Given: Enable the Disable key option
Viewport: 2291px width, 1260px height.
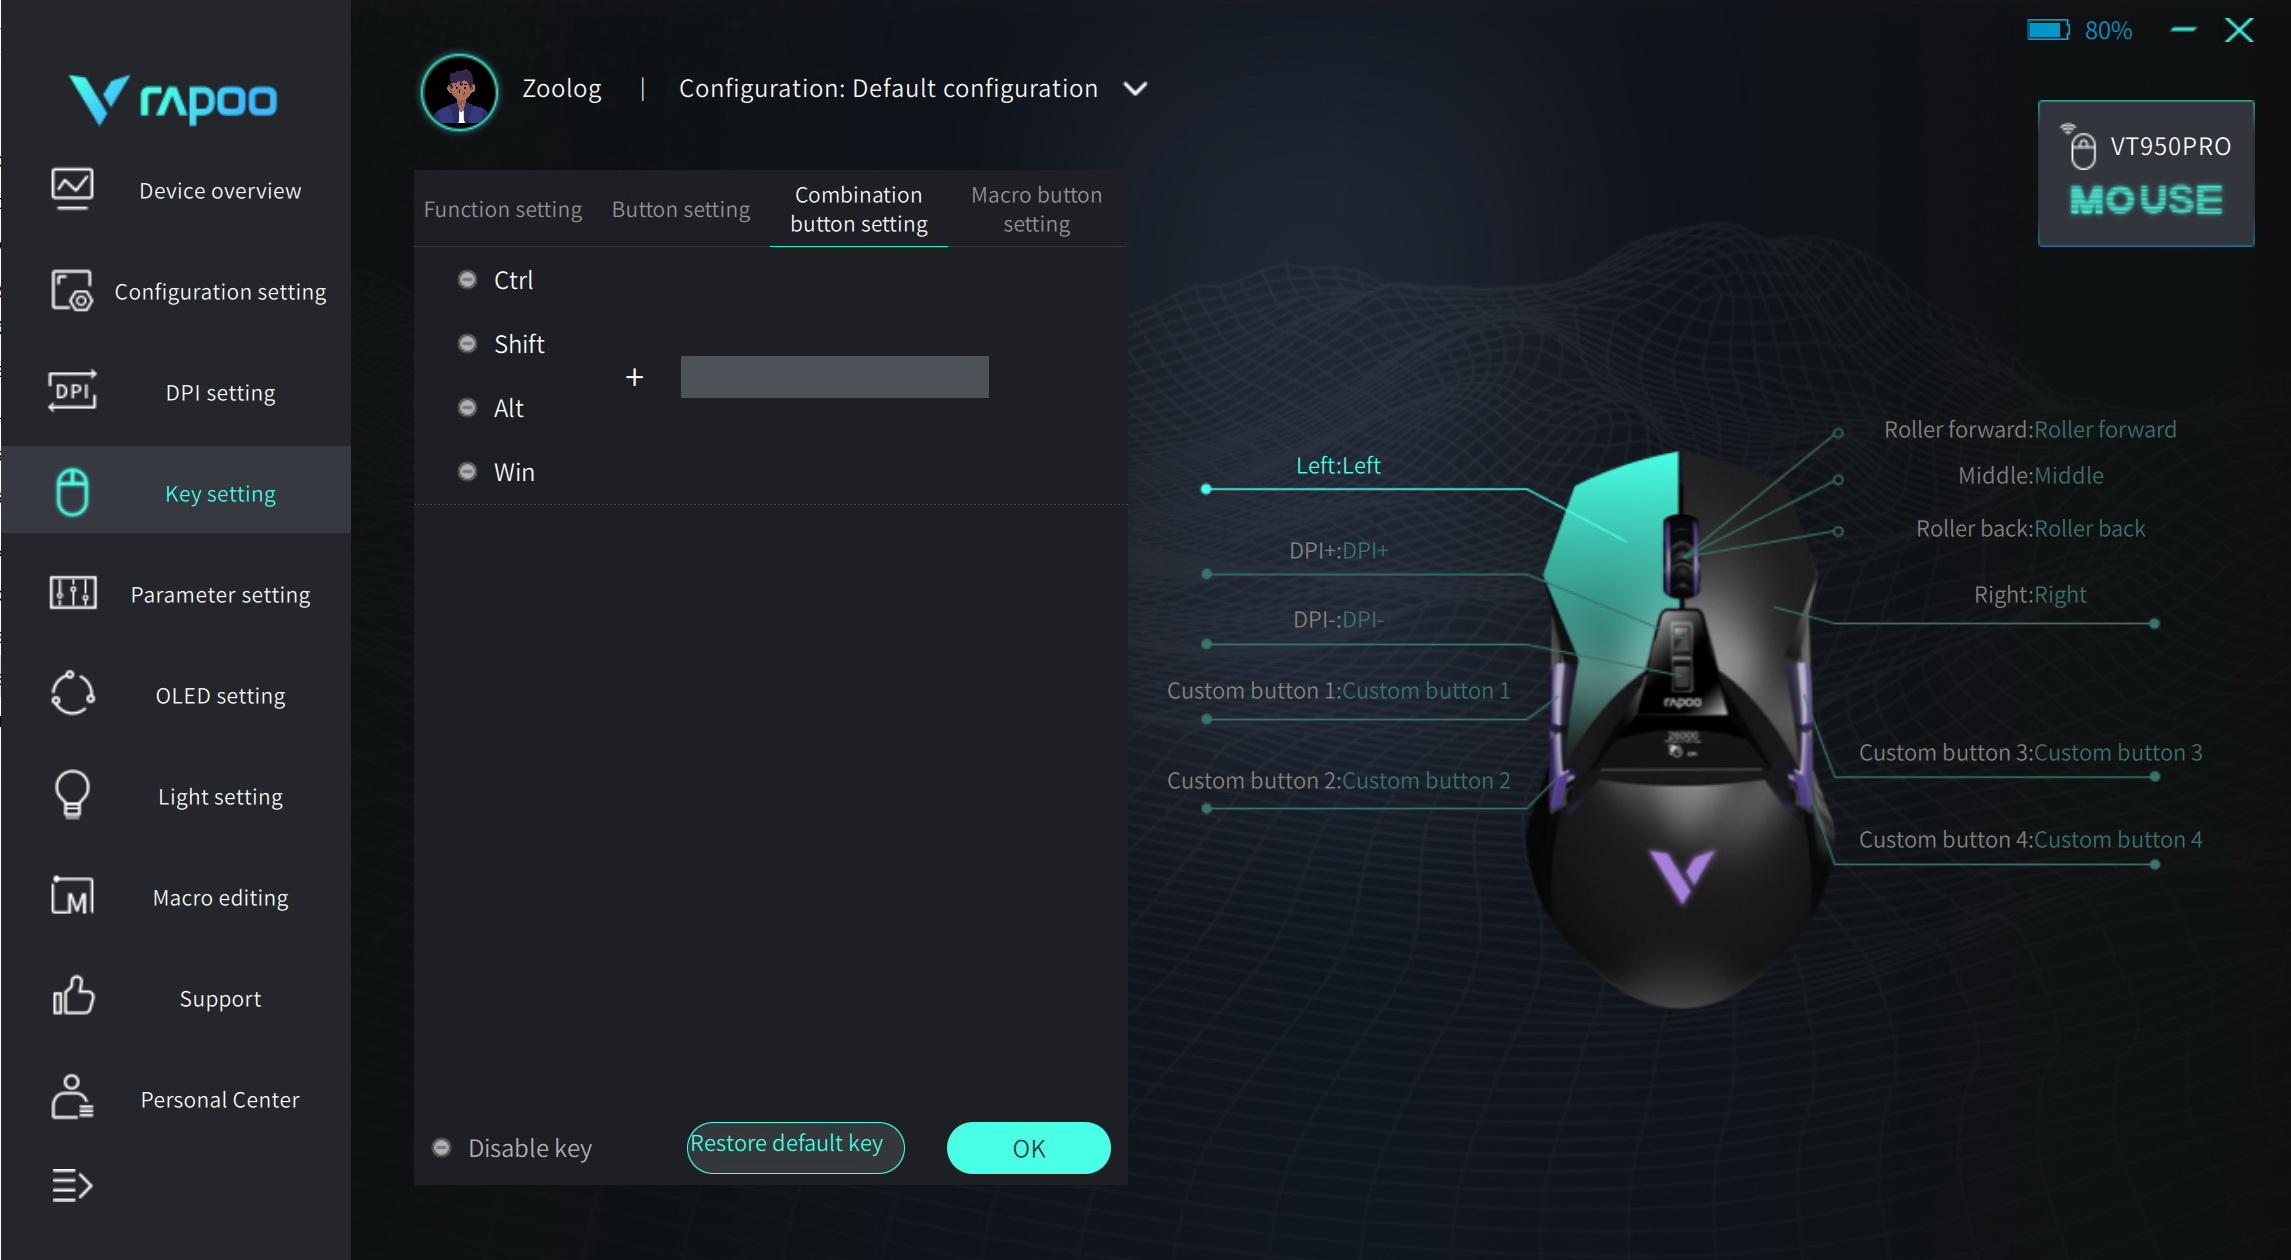Looking at the screenshot, I should tap(441, 1148).
